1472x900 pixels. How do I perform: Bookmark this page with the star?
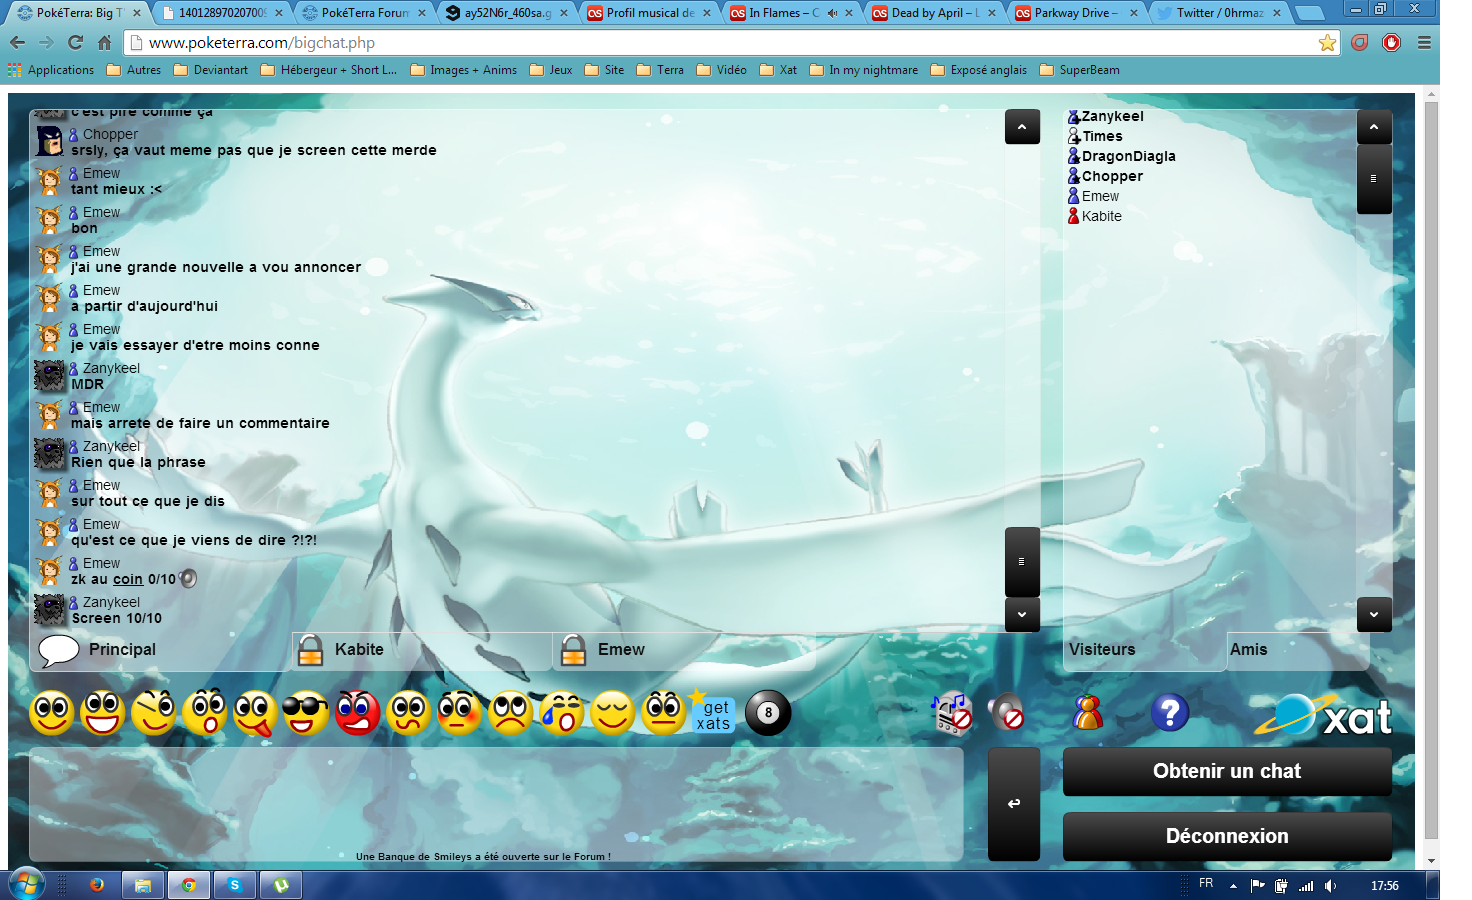1327,43
